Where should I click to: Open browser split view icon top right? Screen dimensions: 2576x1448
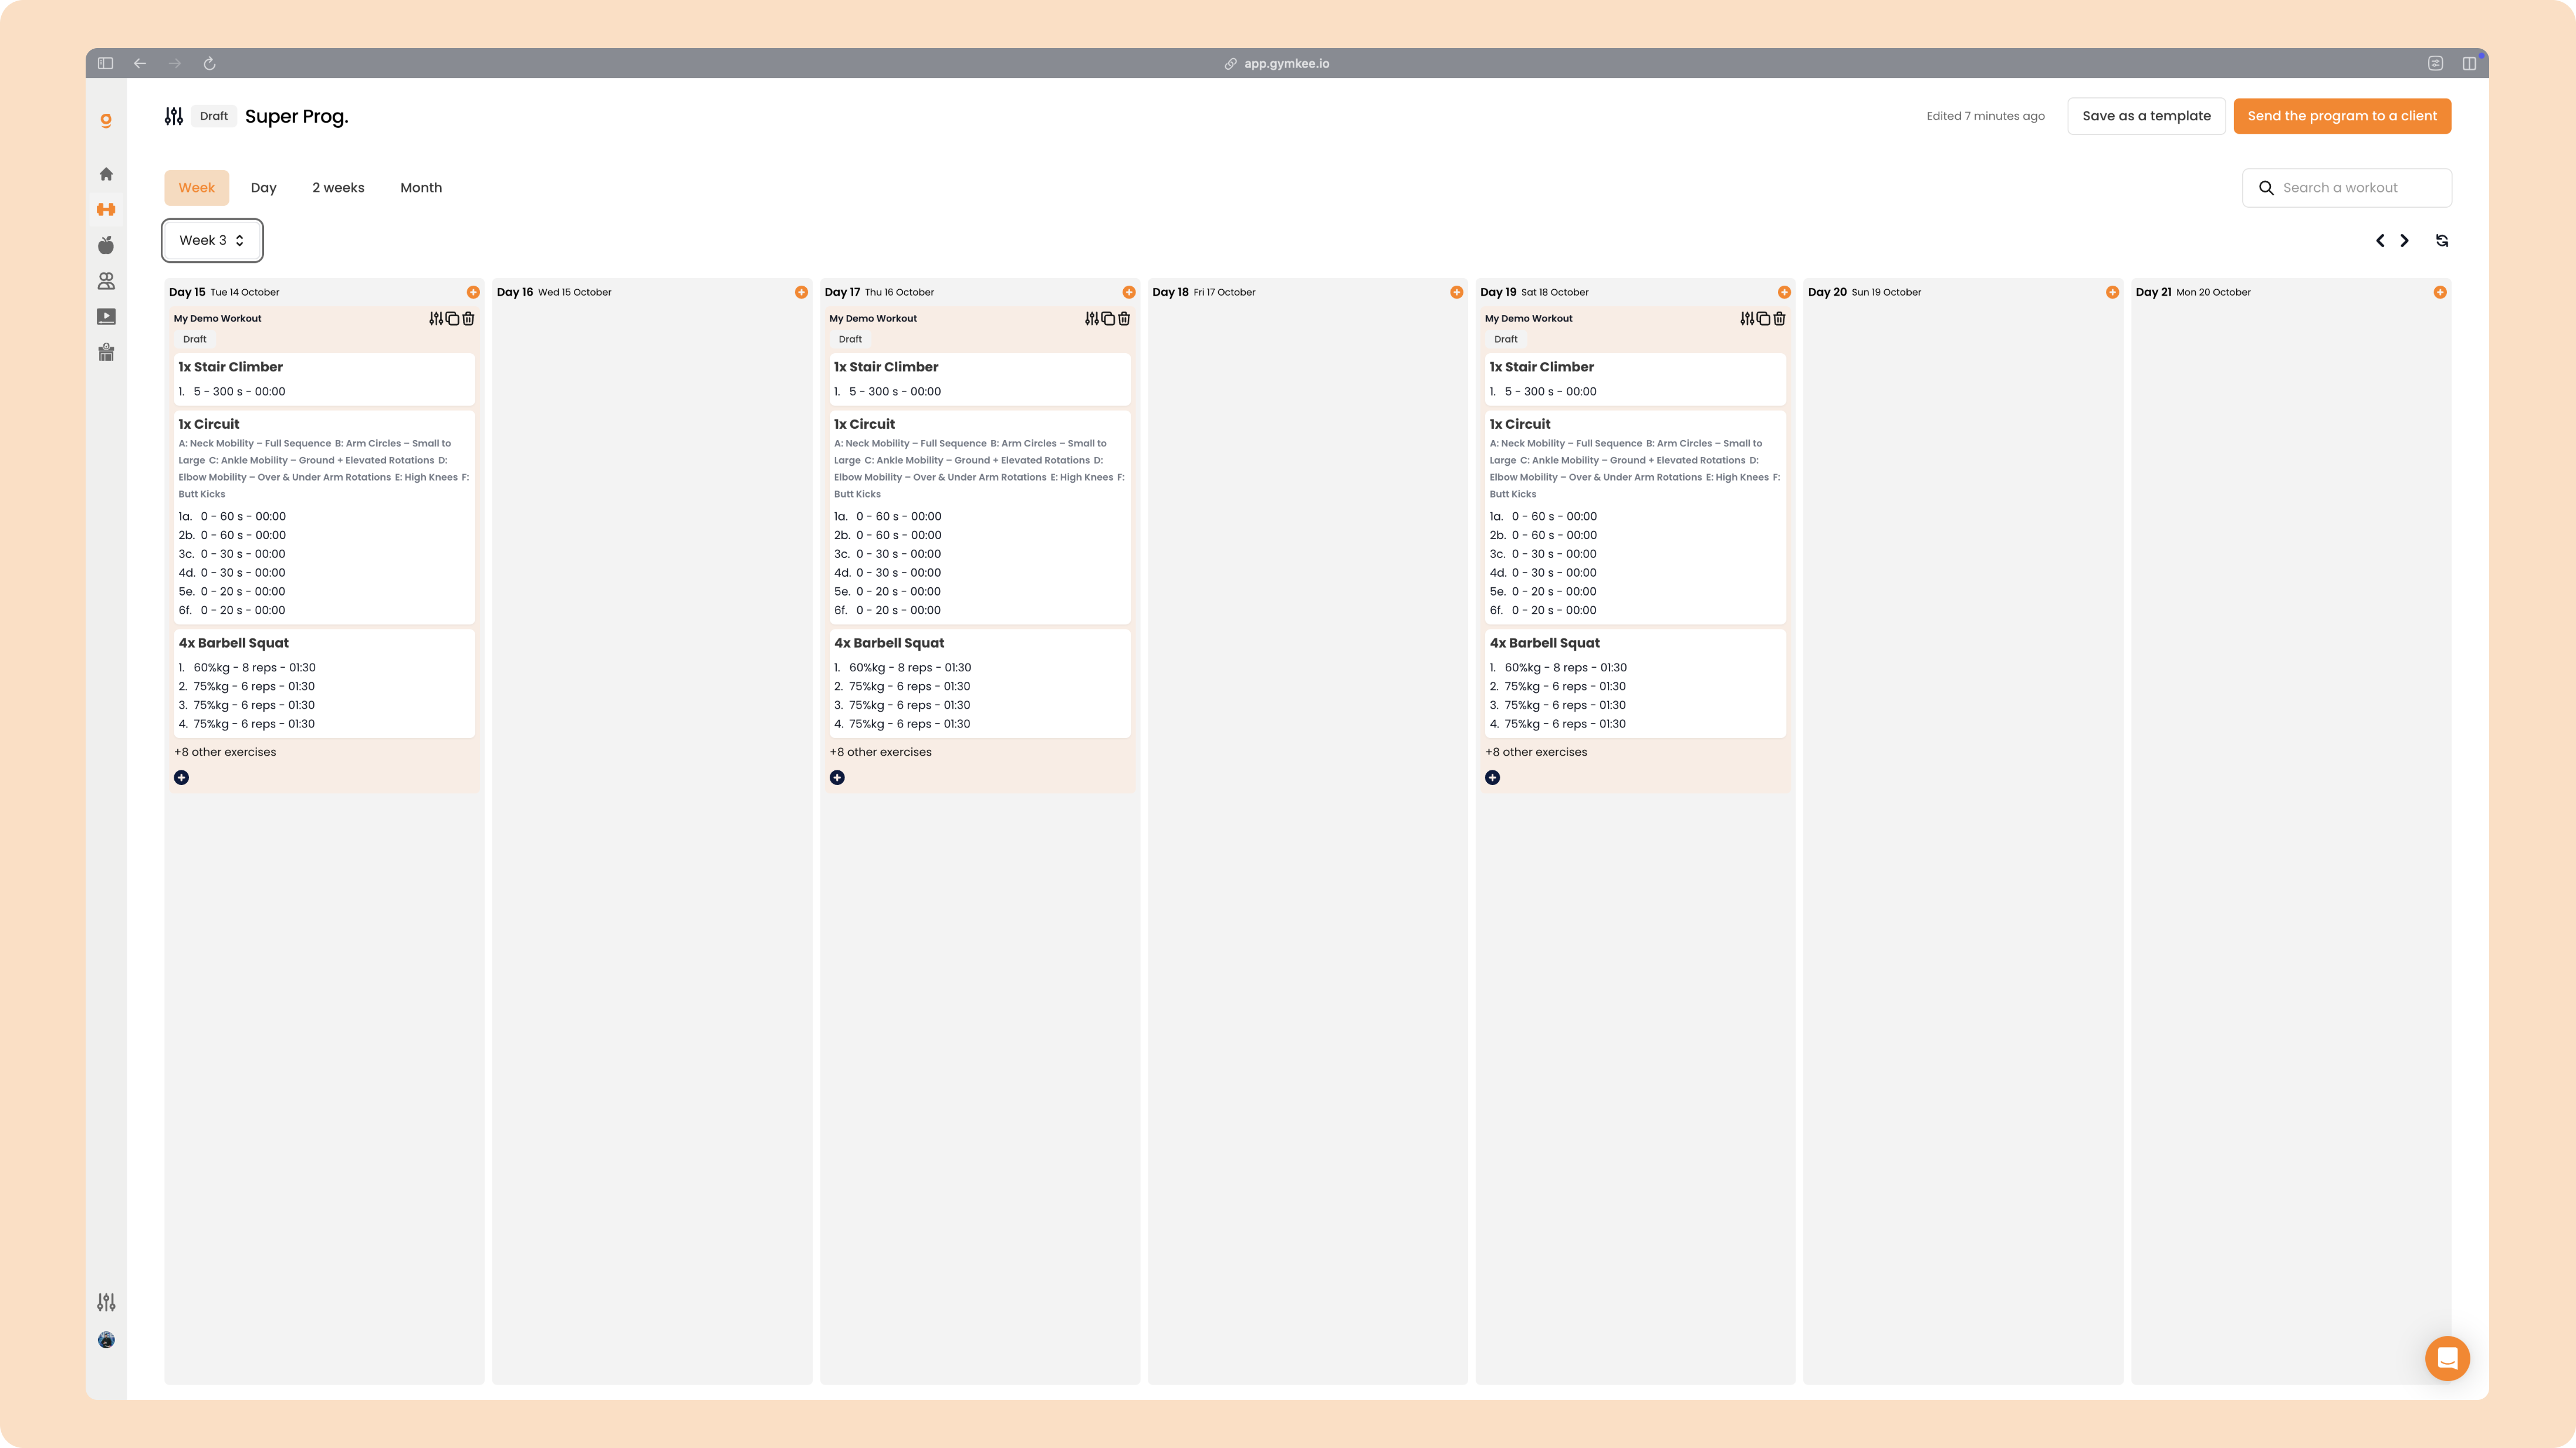[x=2469, y=63]
